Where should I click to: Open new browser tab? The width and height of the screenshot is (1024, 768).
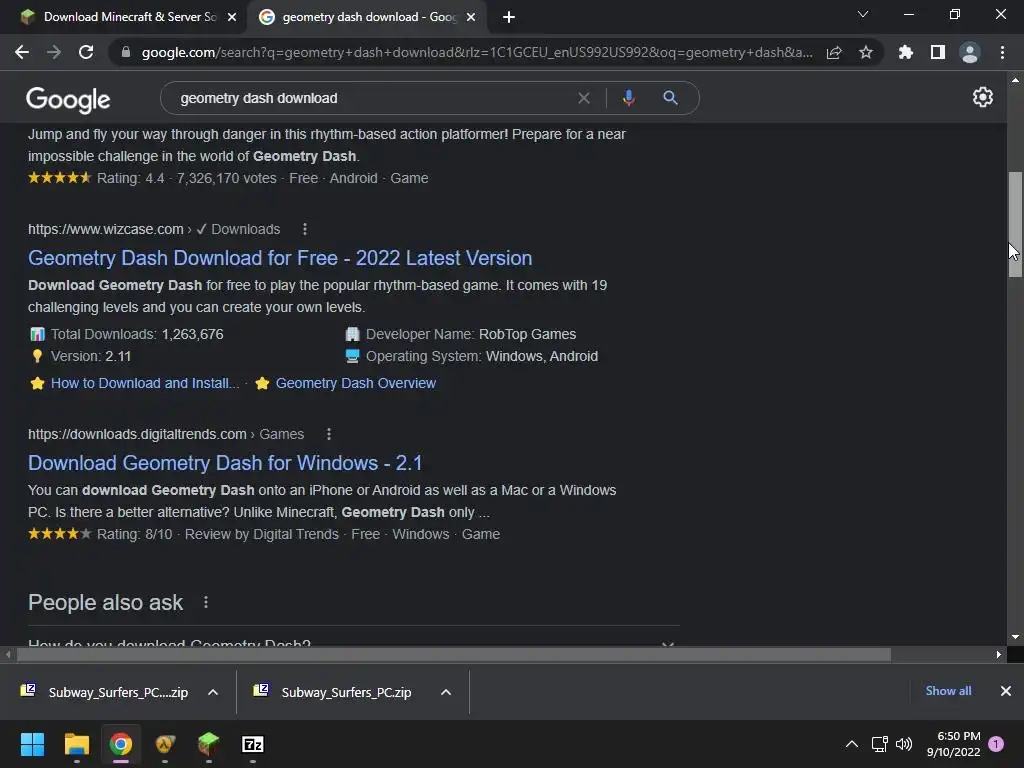[509, 17]
